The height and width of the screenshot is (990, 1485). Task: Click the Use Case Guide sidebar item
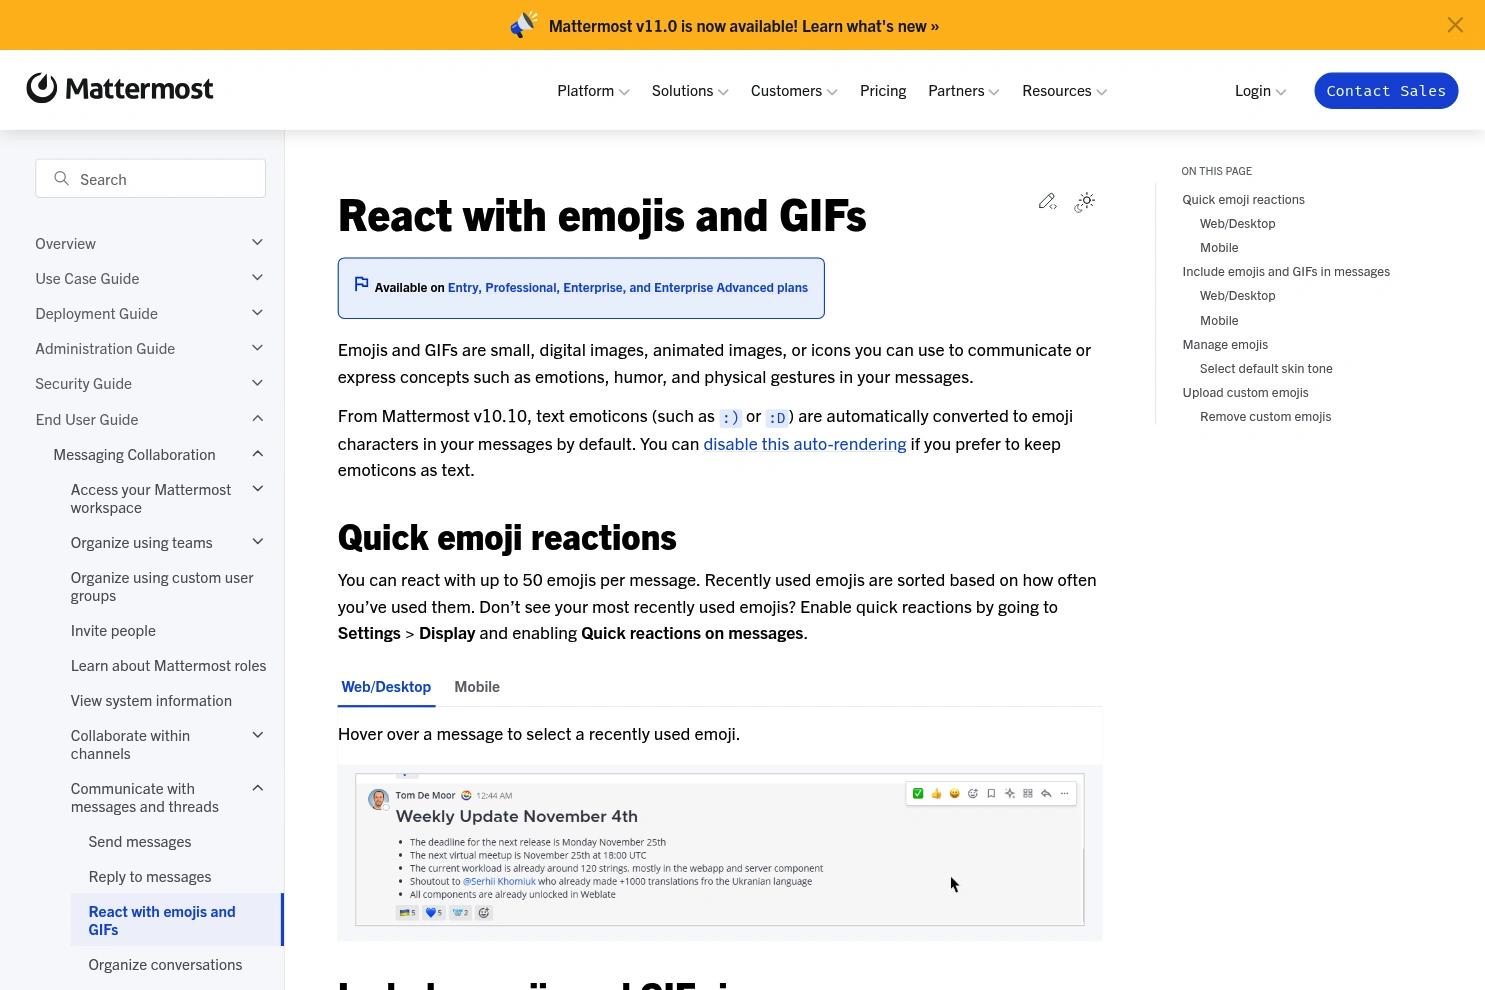tap(87, 279)
